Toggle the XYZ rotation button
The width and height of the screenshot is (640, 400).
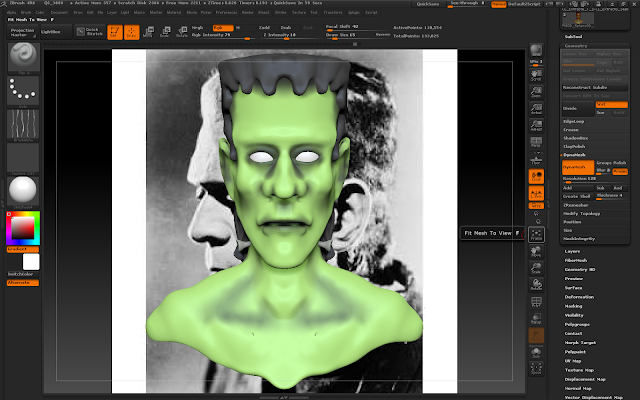[x=536, y=206]
